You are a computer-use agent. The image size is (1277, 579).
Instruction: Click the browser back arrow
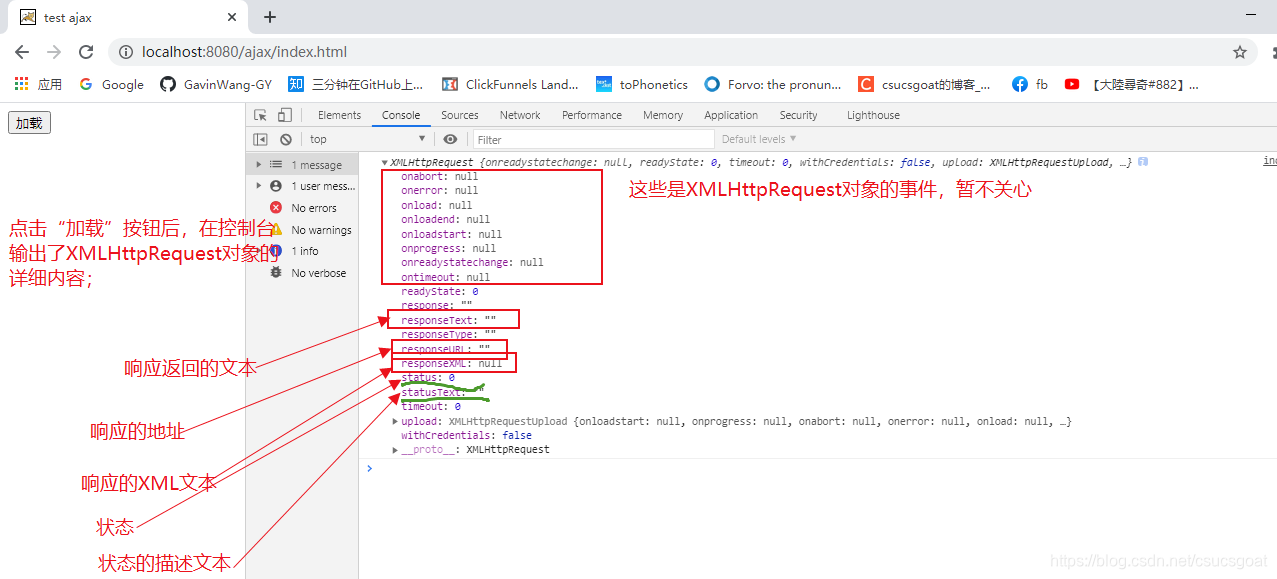[22, 52]
